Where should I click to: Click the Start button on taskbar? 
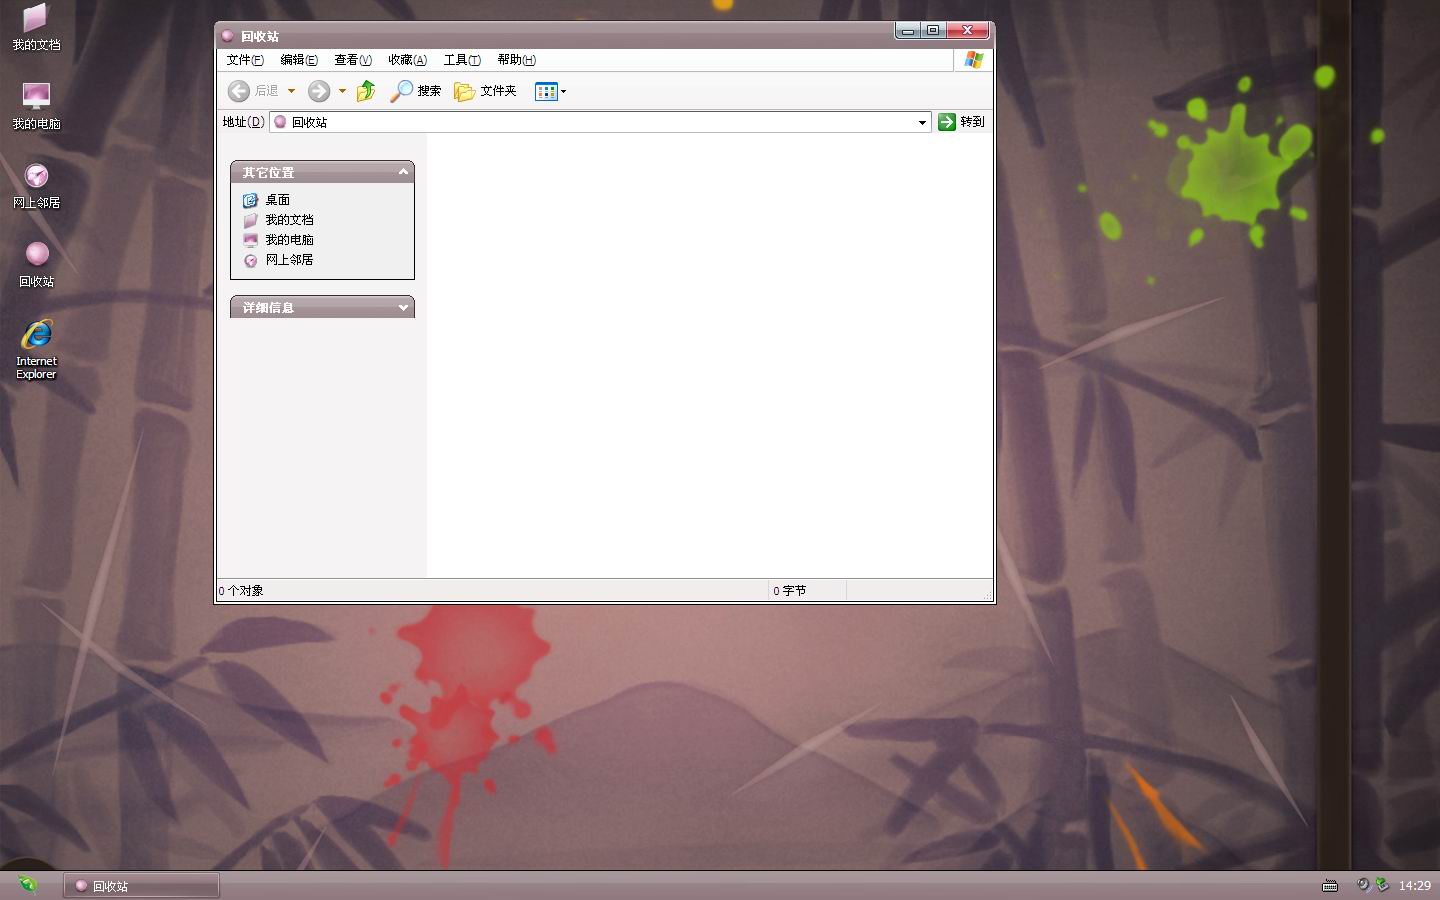pos(27,884)
